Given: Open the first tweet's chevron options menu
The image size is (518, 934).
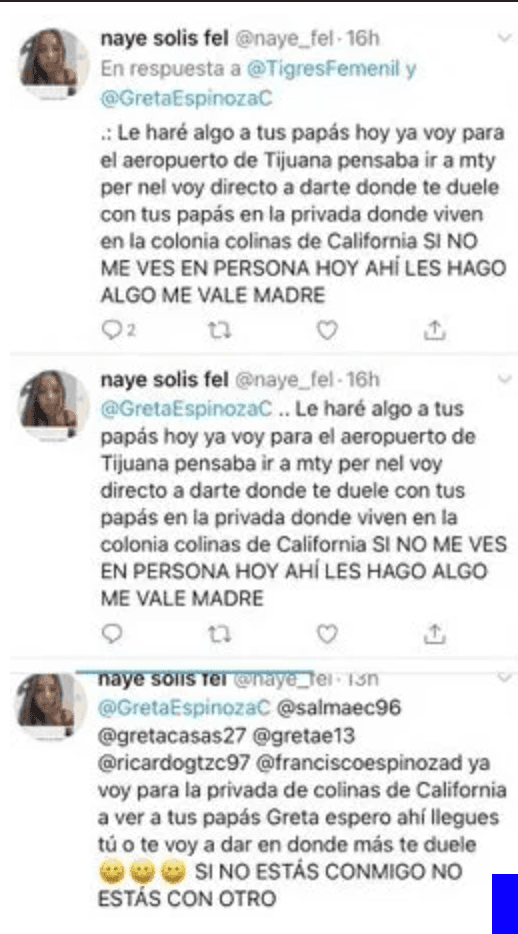Looking at the screenshot, I should point(504,38).
